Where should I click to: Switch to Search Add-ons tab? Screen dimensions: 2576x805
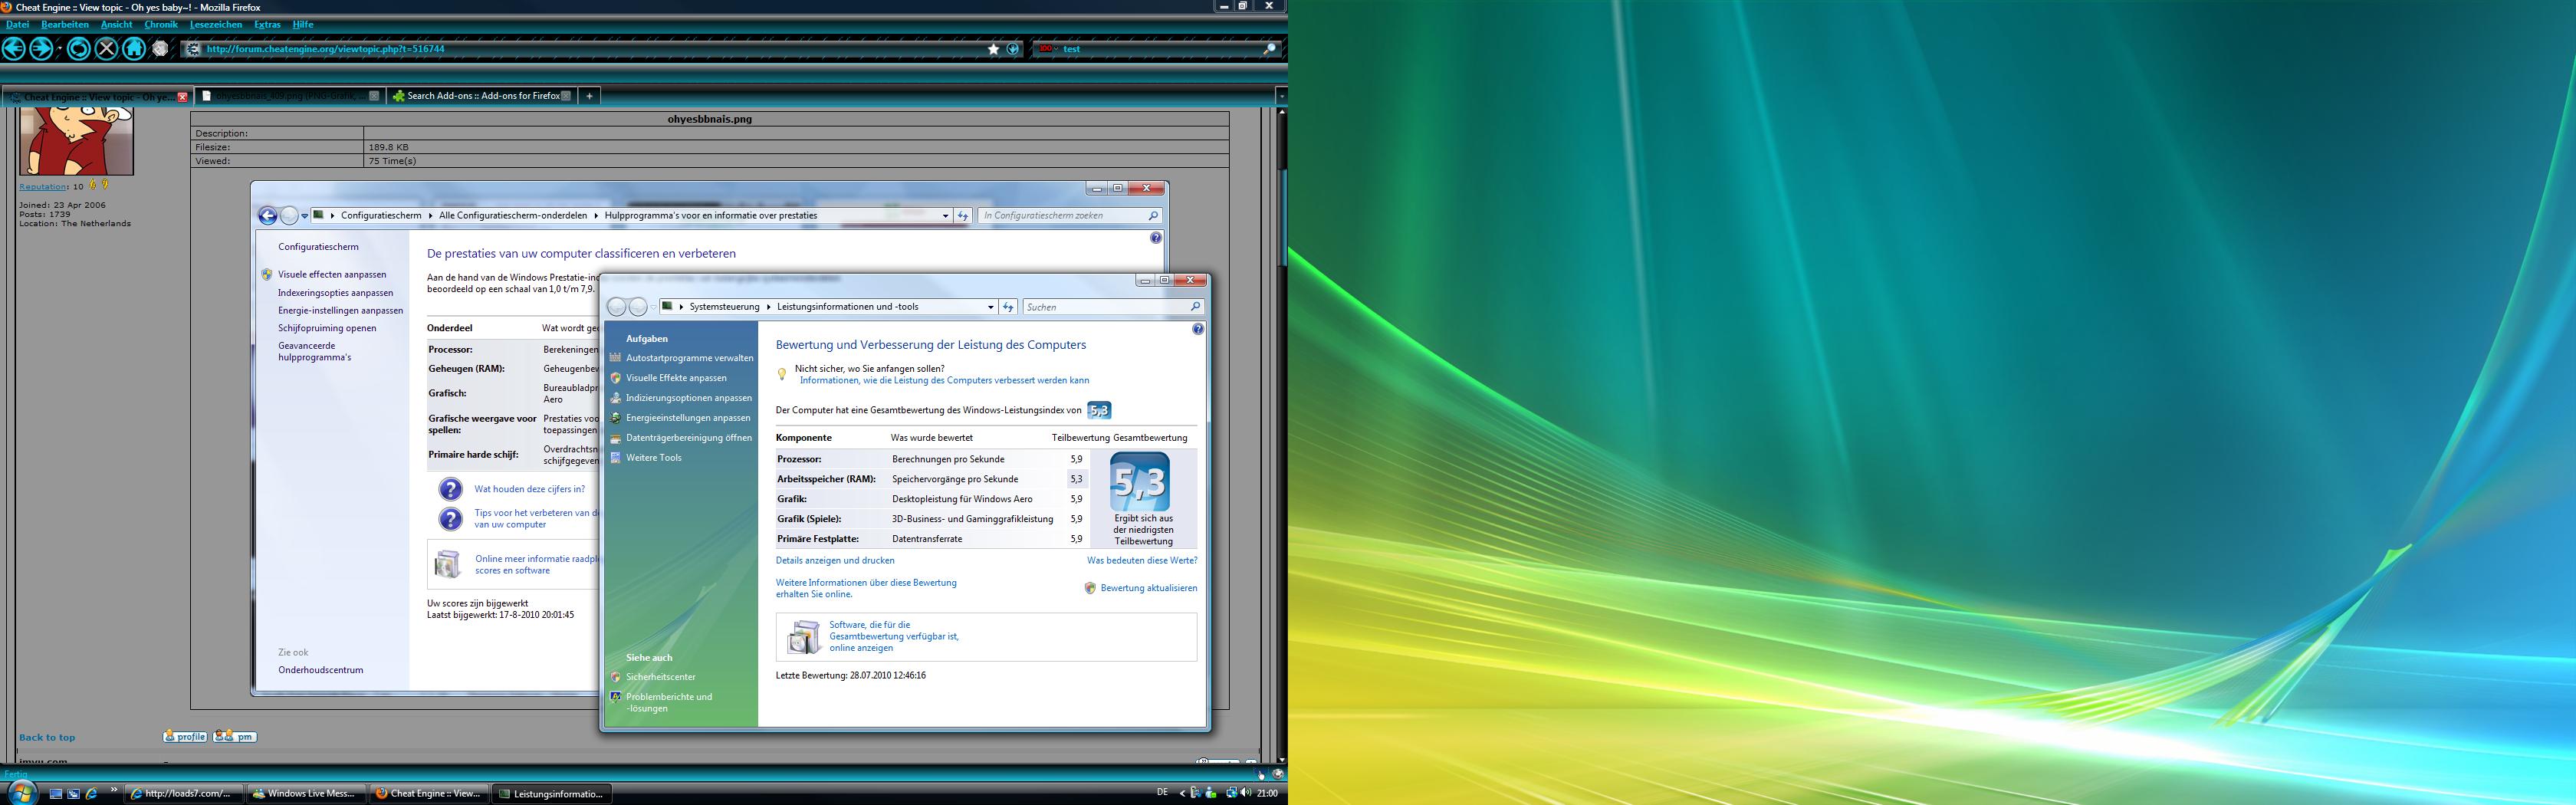[481, 96]
